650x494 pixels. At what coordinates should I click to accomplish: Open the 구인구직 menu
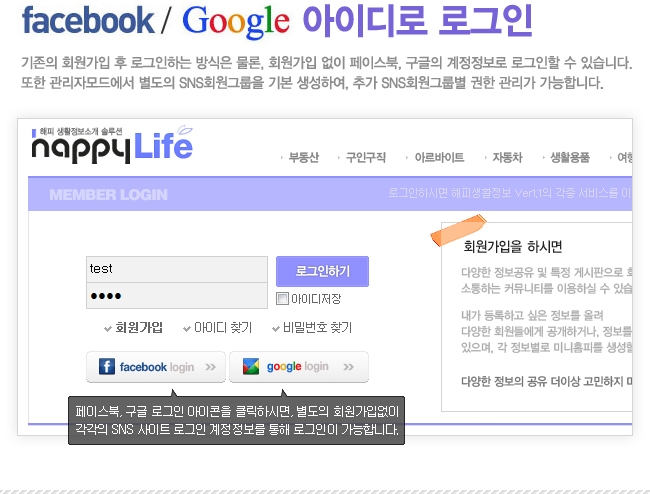366,157
